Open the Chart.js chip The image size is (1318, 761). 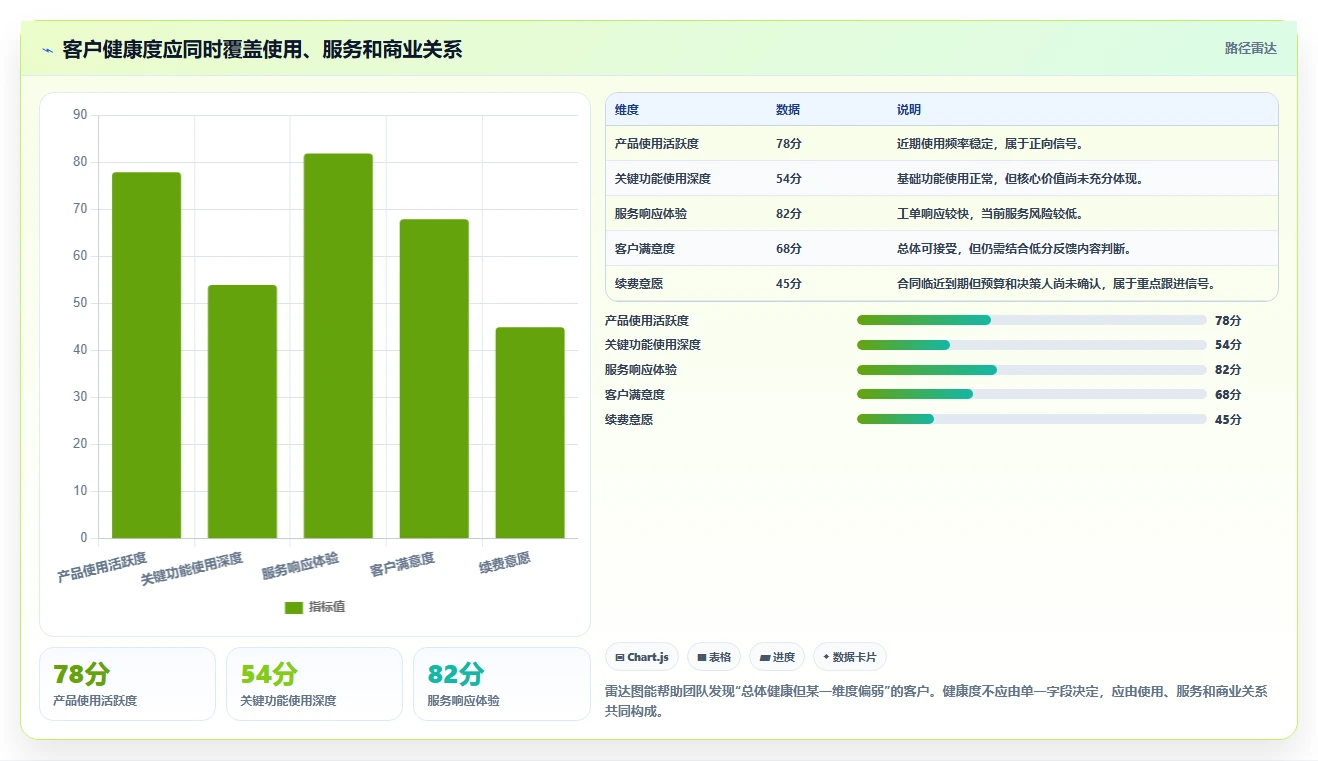point(642,657)
